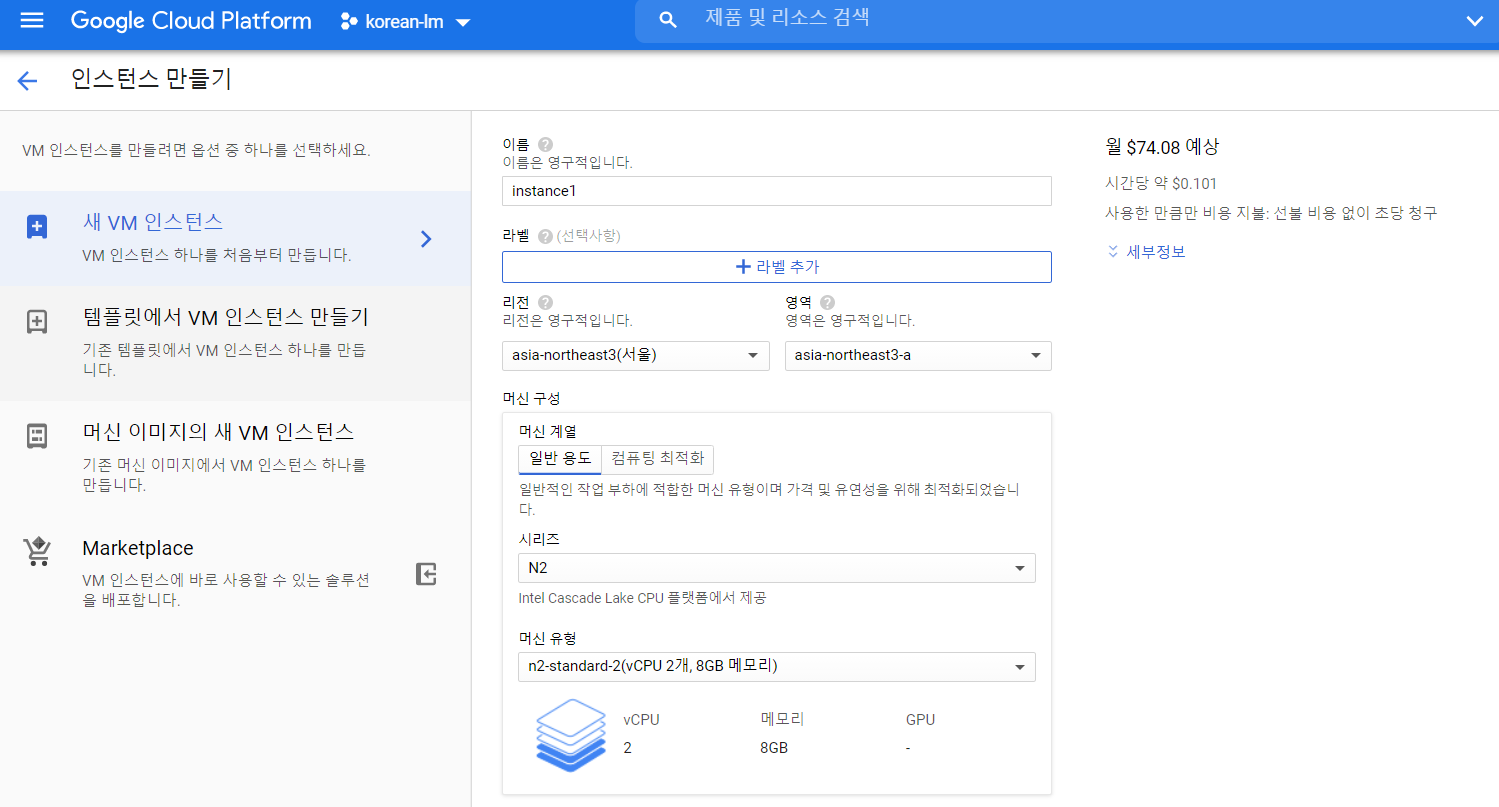The width and height of the screenshot is (1499, 807).
Task: Click the help icon next to 영역
Action: coord(827,302)
